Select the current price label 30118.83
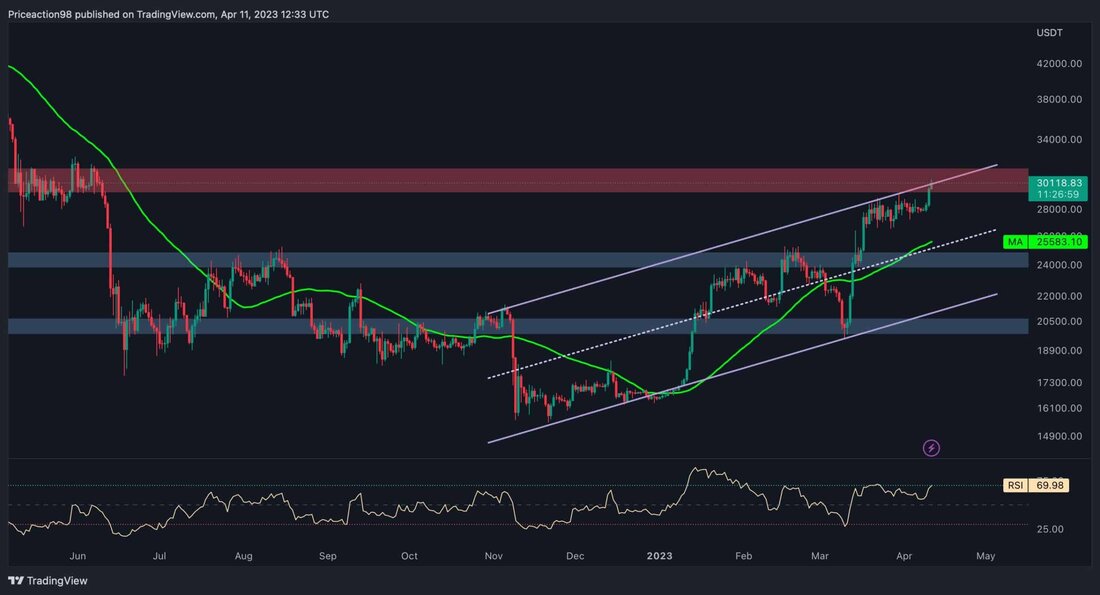1100x595 pixels. pyautogui.click(x=1059, y=182)
